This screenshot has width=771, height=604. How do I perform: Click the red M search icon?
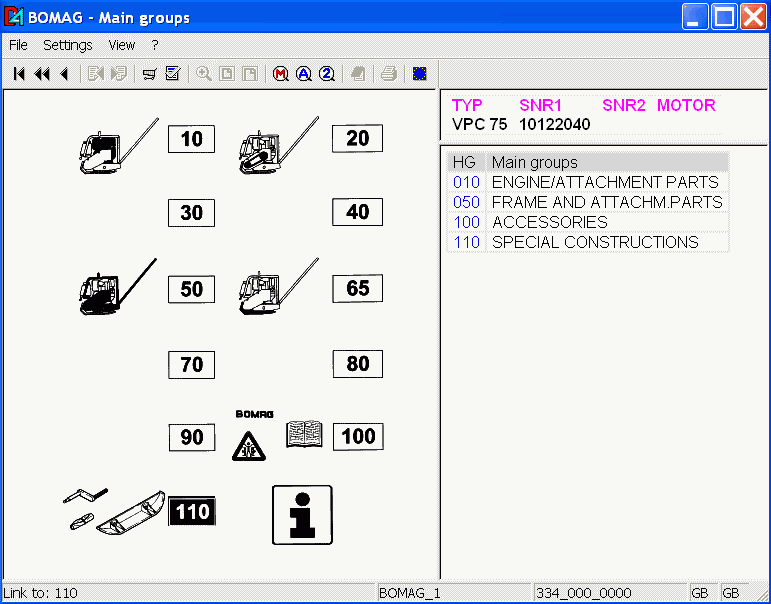(x=280, y=74)
